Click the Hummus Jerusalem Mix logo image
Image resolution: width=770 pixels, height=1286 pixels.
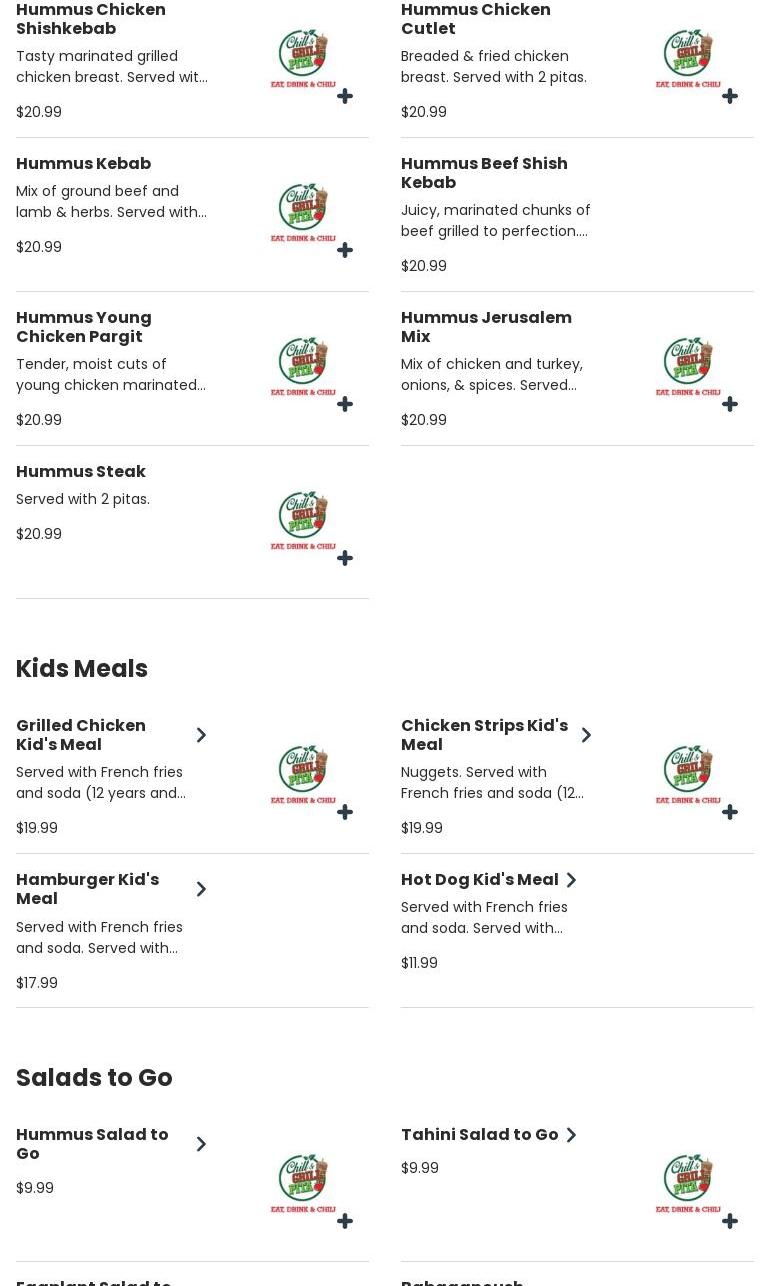click(x=688, y=366)
